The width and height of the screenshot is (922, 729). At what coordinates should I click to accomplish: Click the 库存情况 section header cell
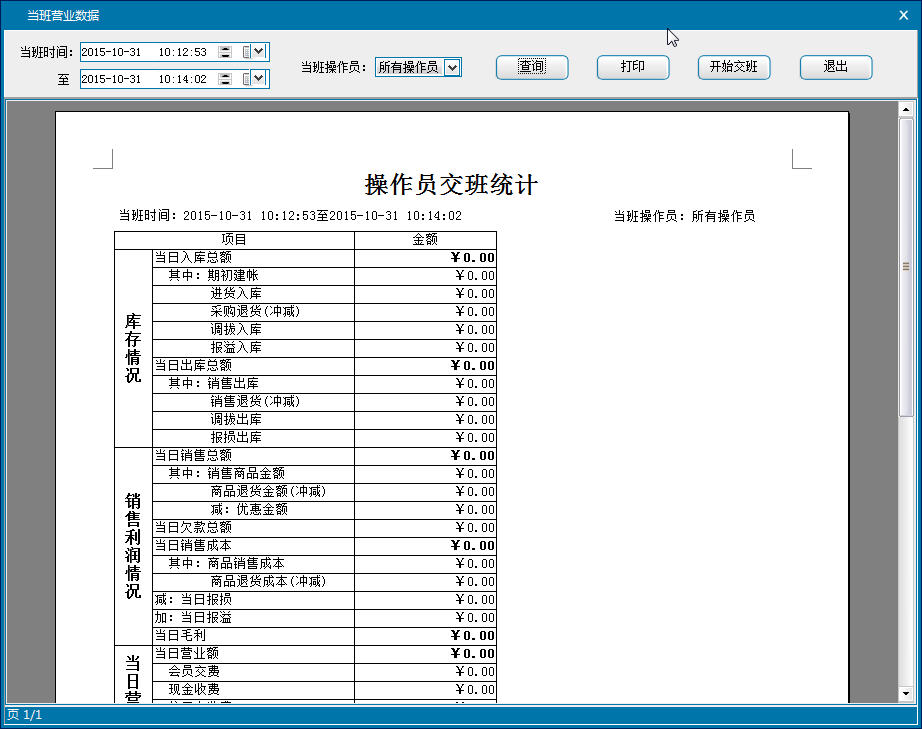133,348
